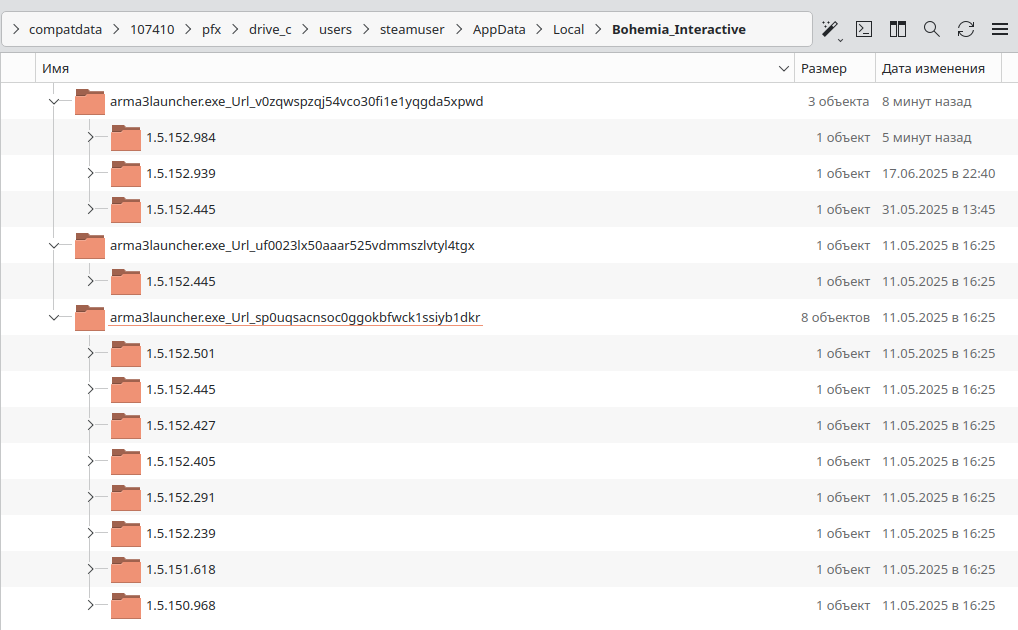The image size is (1018, 630).
Task: Click leading arrow at breadcrumb bar start
Action: [16, 29]
